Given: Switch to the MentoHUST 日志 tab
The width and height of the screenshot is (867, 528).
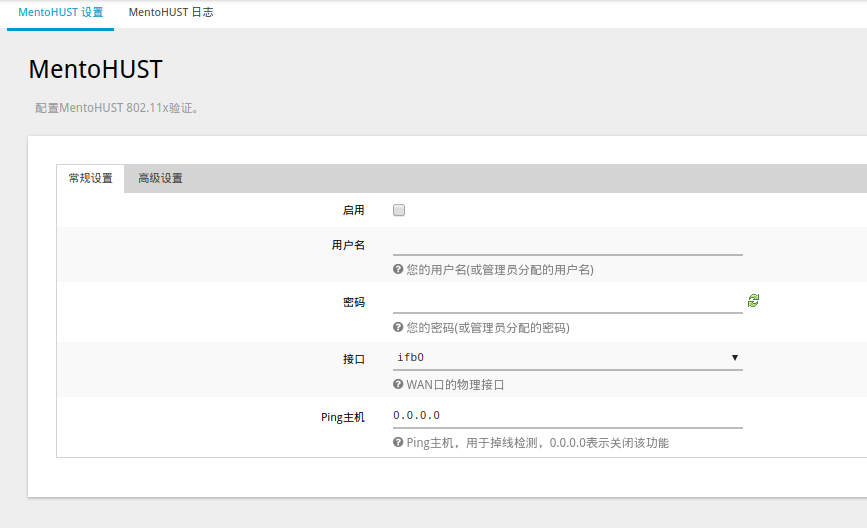Looking at the screenshot, I should pos(171,12).
